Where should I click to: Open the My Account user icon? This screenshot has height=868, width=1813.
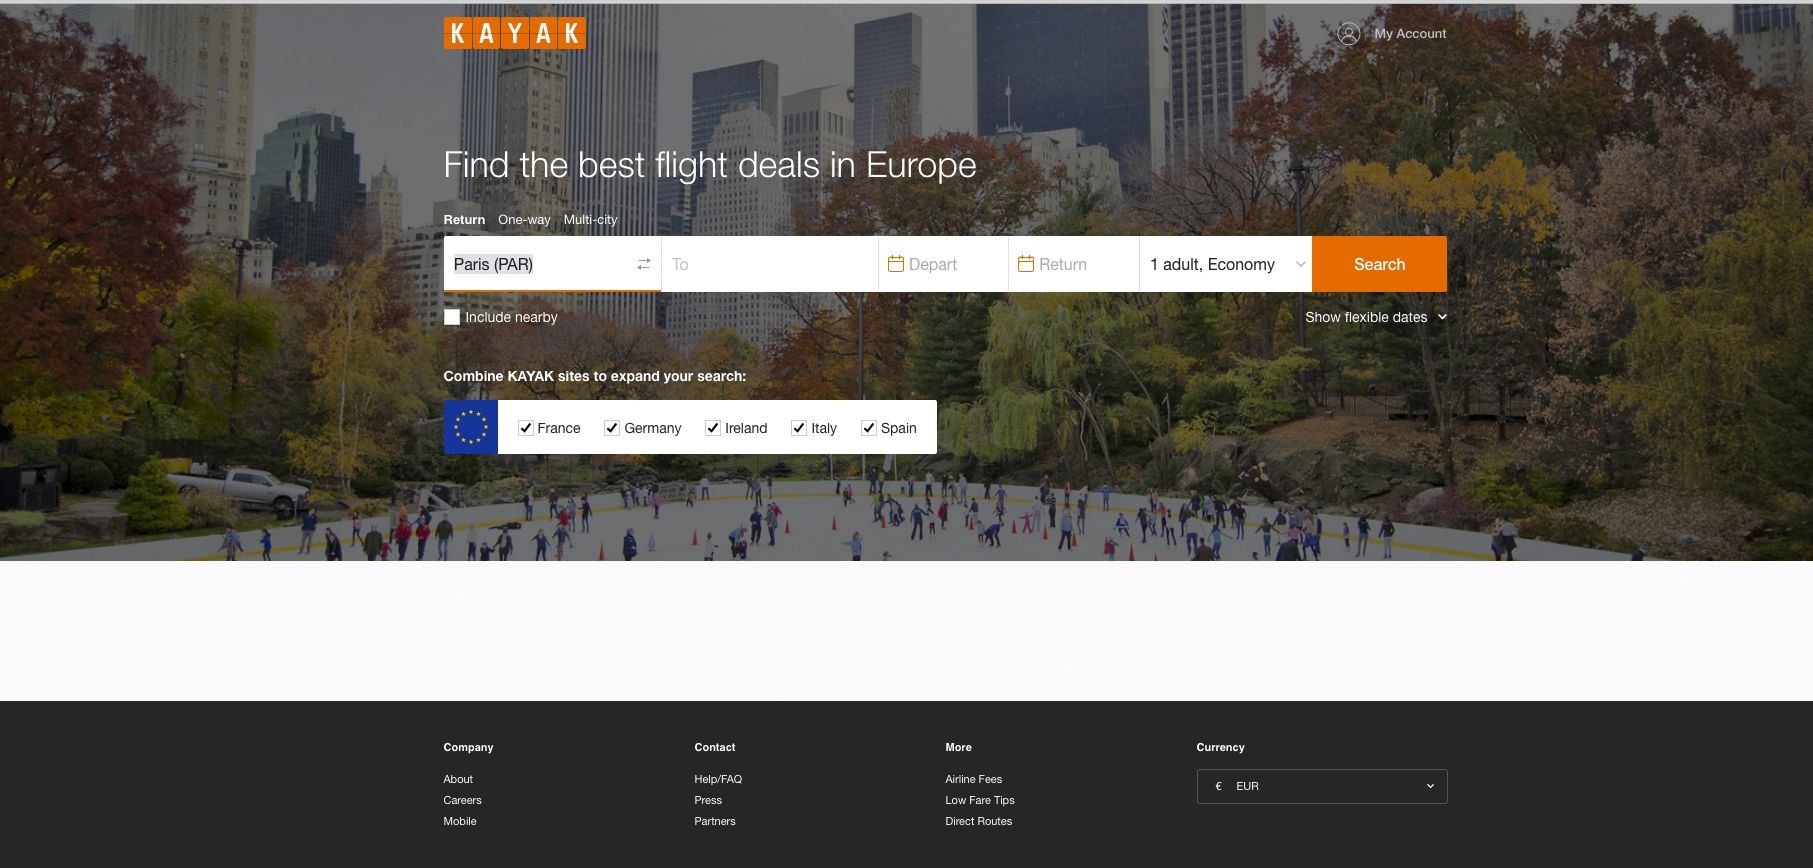click(1348, 34)
